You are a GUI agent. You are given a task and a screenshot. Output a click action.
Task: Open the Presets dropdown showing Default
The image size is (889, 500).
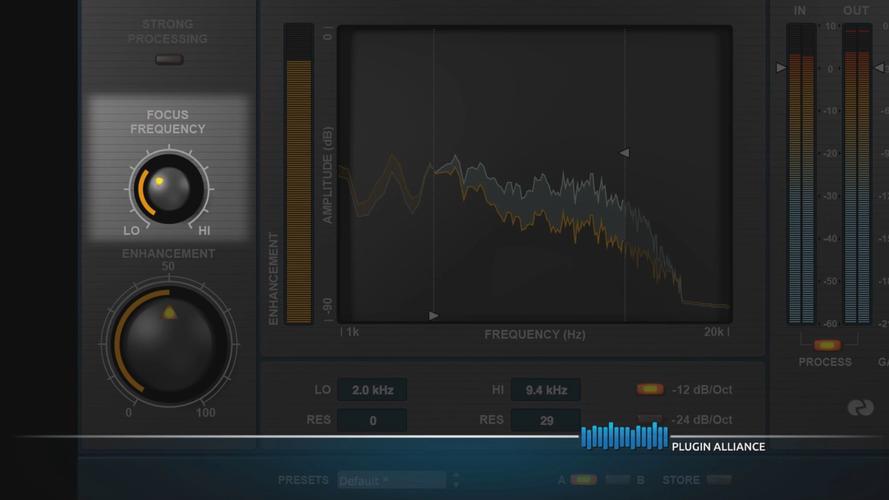pyautogui.click(x=391, y=480)
